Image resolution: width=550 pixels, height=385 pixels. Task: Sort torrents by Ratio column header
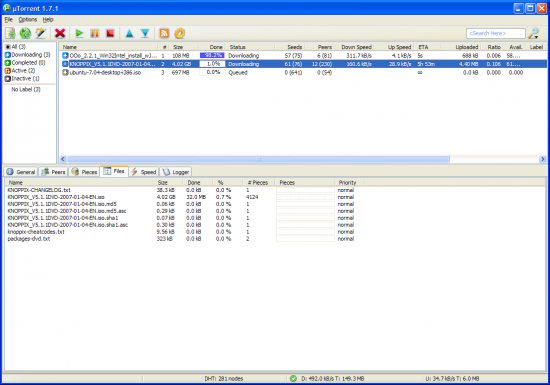coord(492,47)
